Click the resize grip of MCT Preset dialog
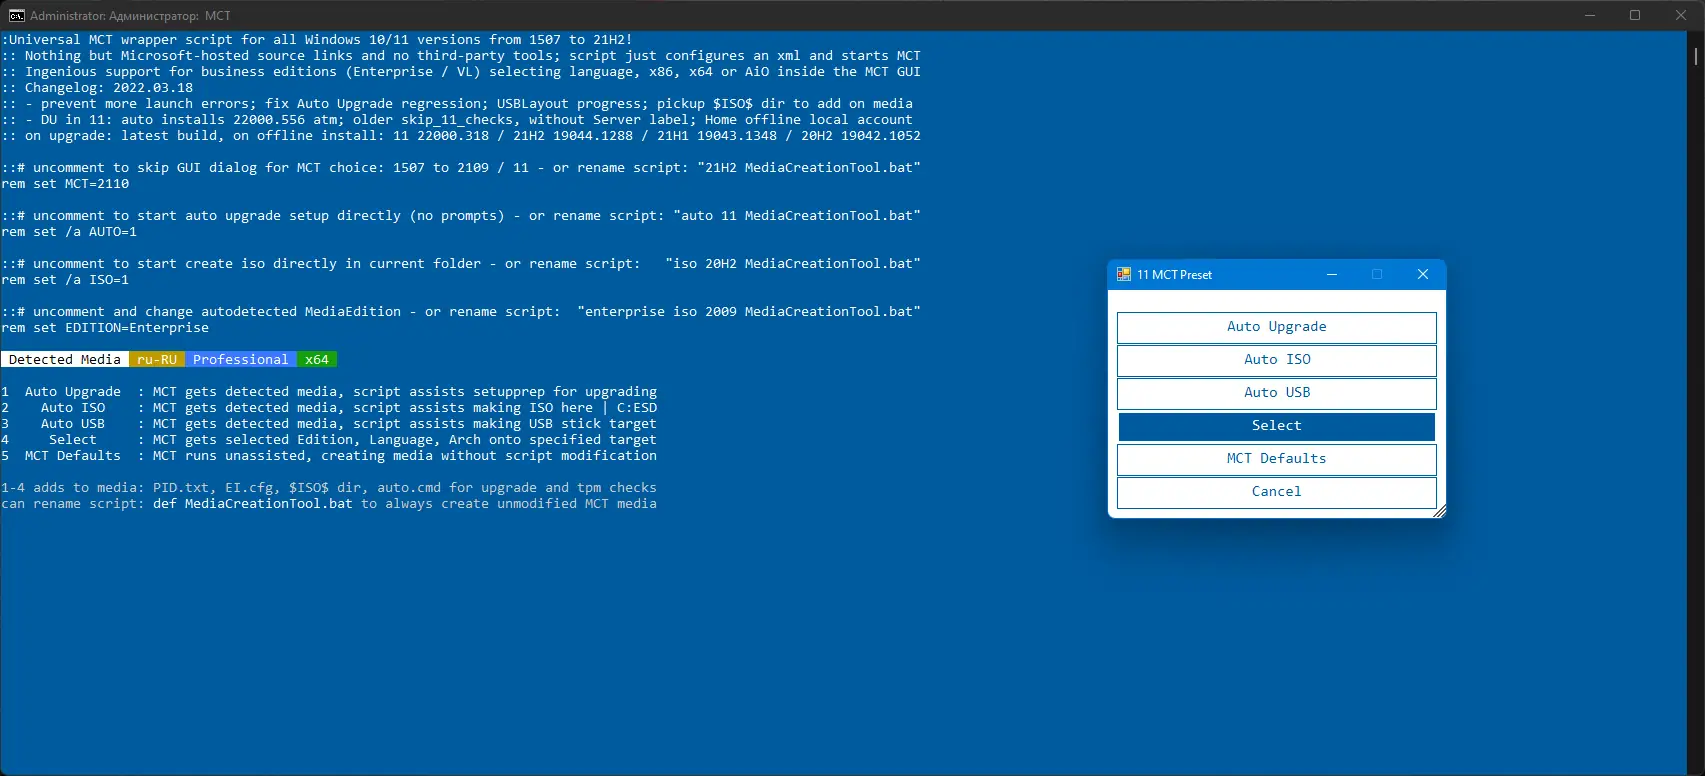 tap(1439, 511)
